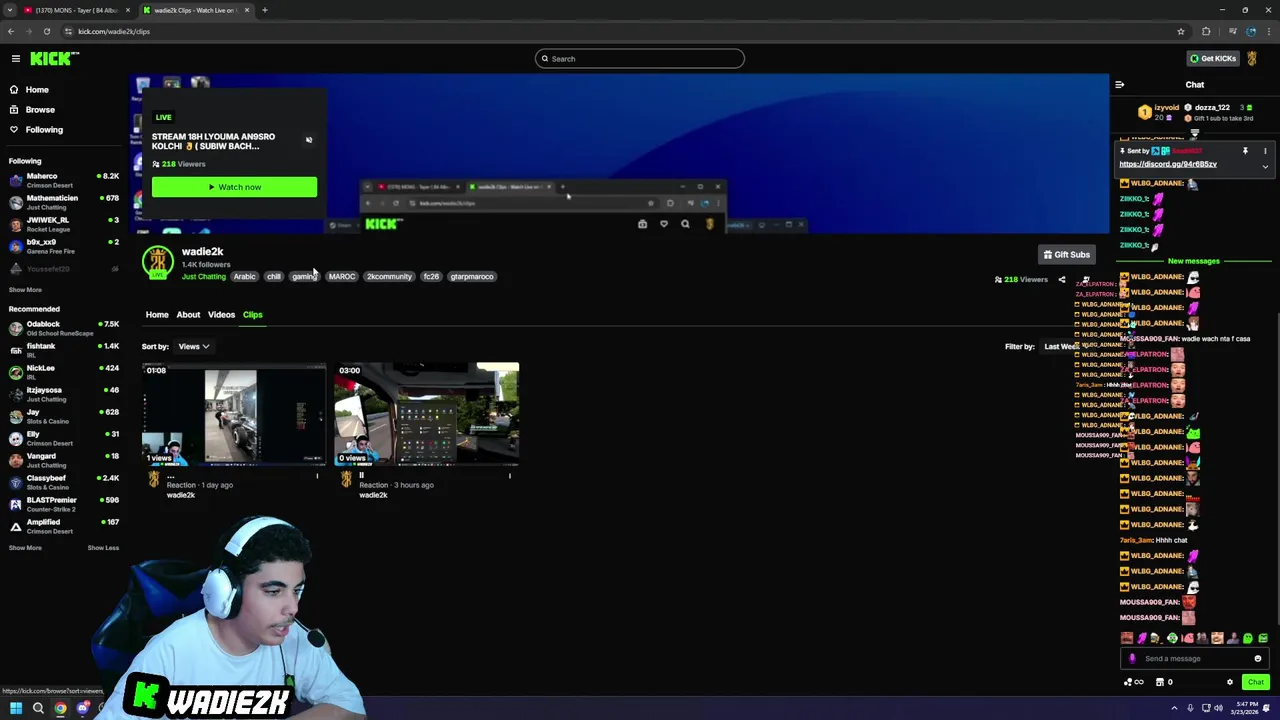Switch to the About tab
Image resolution: width=1280 pixels, height=720 pixels.
188,315
